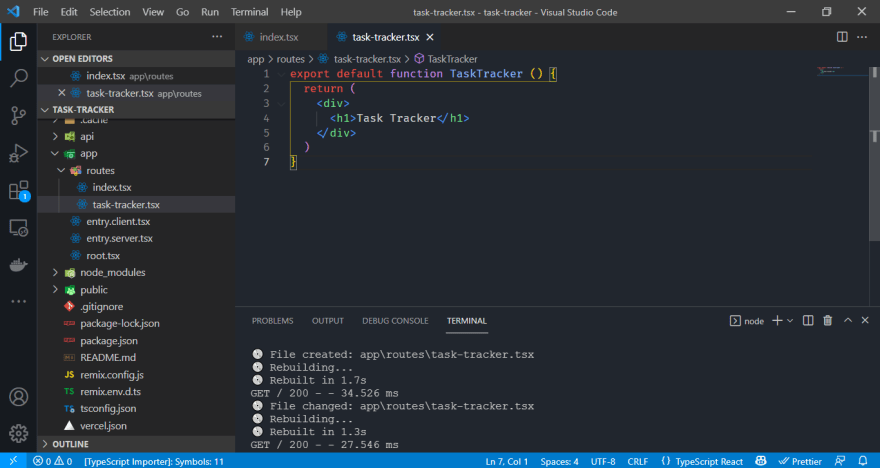Close the terminal panel
Screen dimensions: 880x468
pos(865,320)
